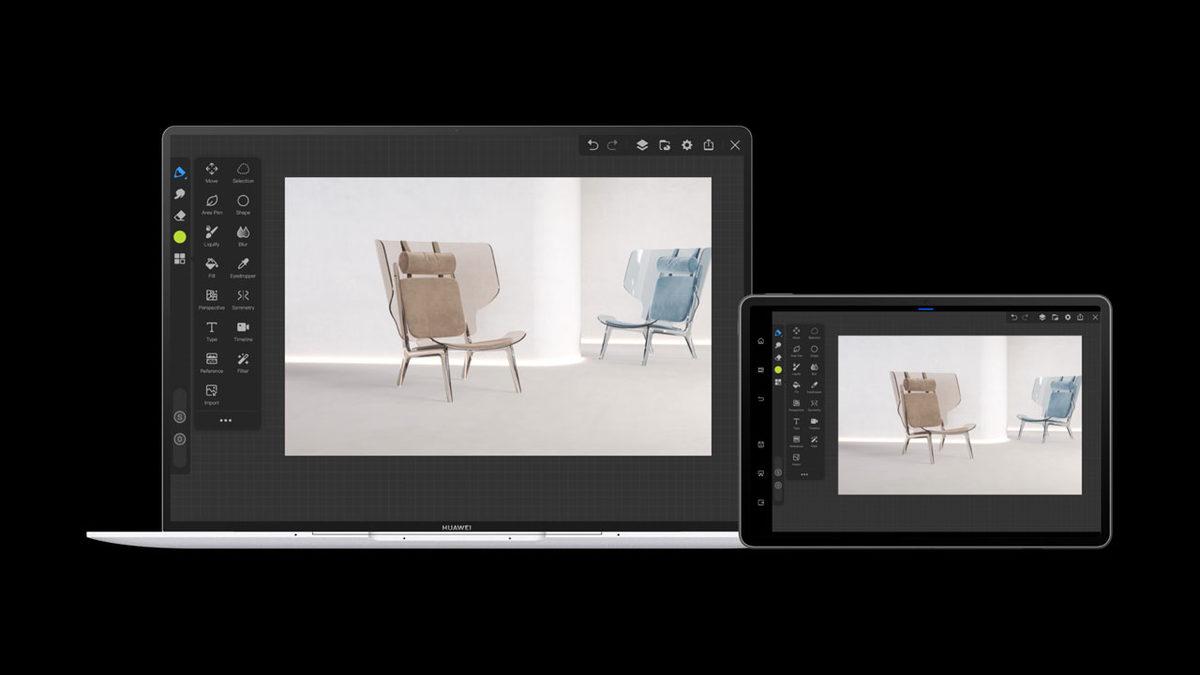The width and height of the screenshot is (1200, 675).
Task: Share the artwork using the export button
Action: coord(709,145)
